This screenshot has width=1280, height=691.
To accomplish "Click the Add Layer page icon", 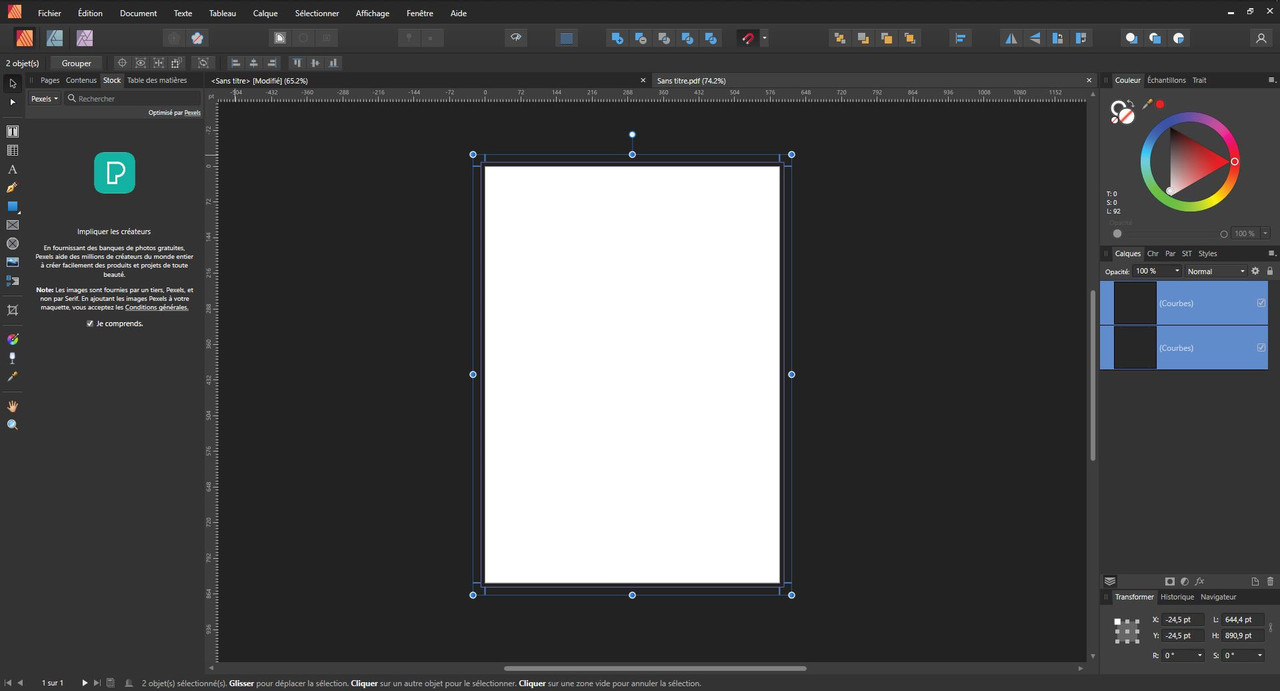I will 1255,581.
